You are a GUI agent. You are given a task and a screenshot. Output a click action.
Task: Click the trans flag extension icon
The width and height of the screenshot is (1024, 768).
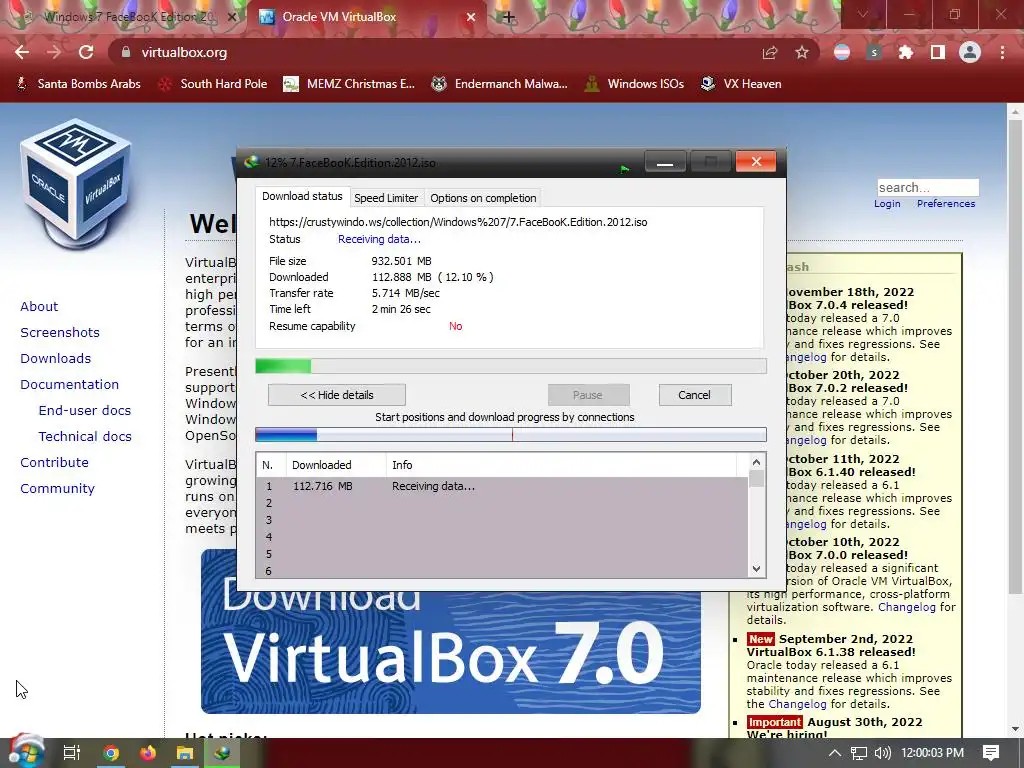(x=842, y=52)
